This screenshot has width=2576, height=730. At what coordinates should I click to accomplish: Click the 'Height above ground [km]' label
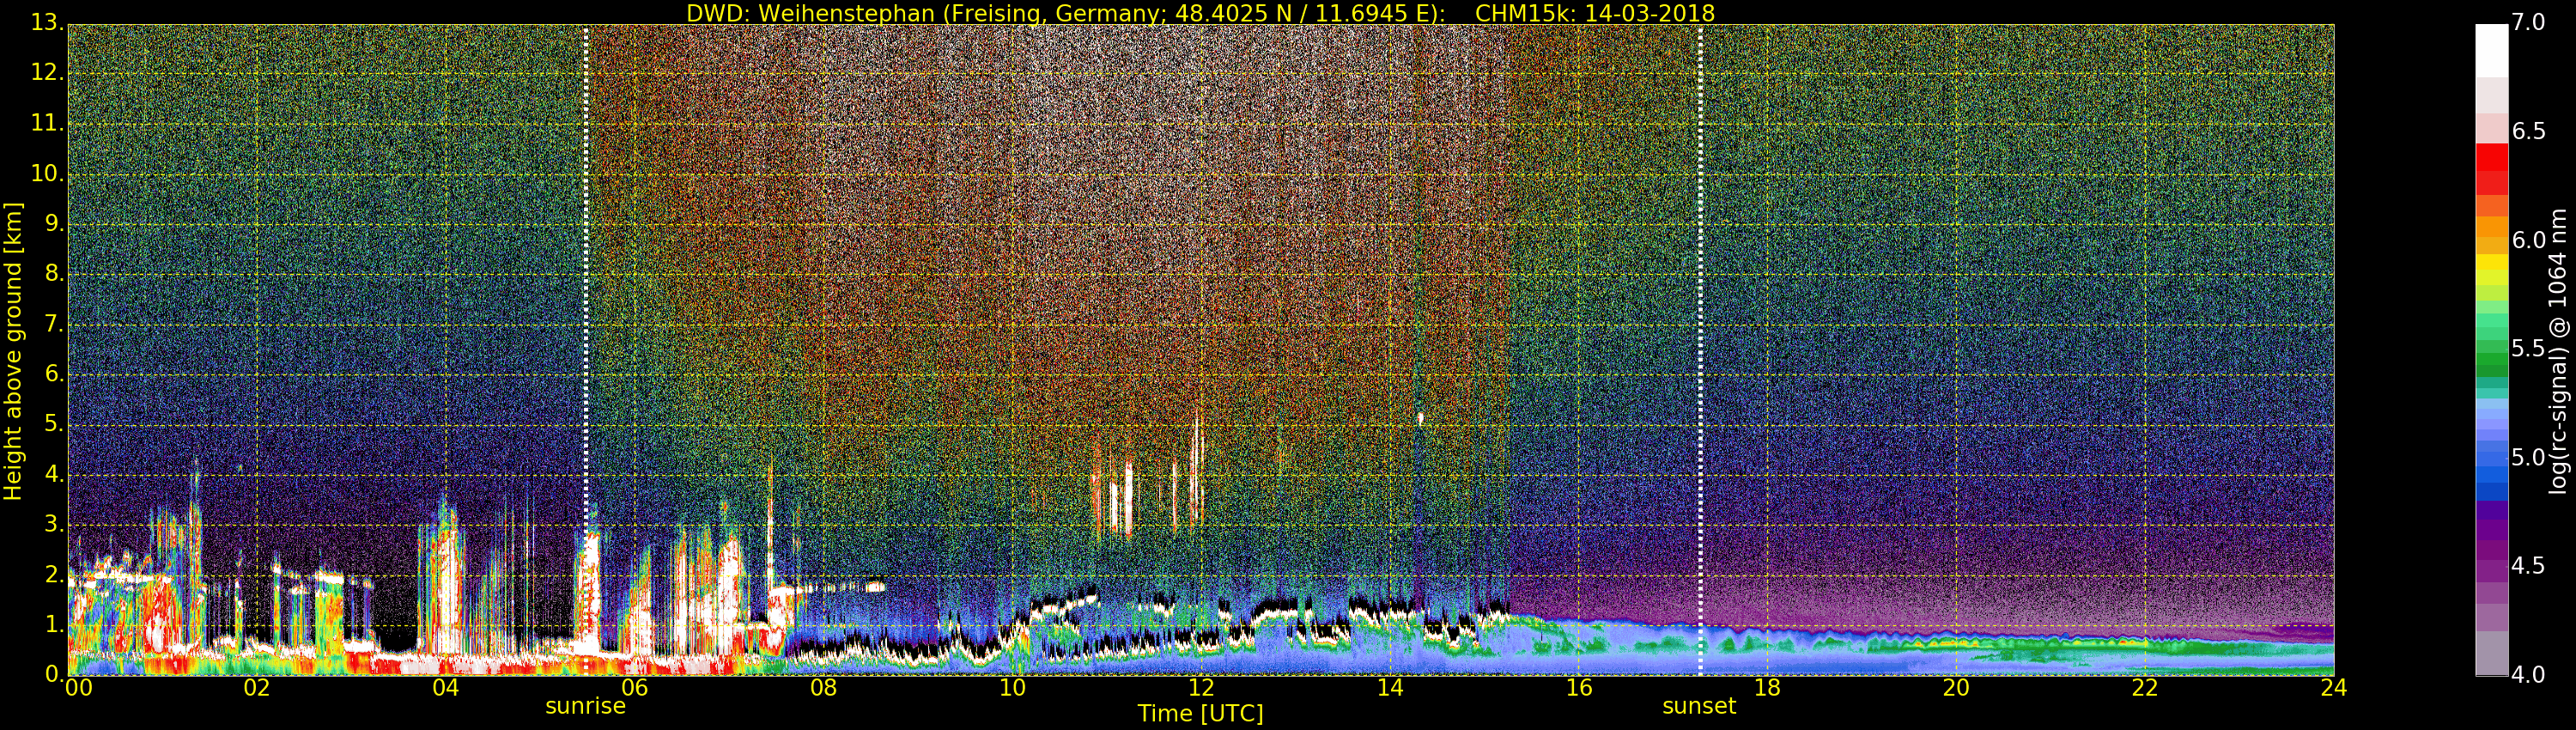[x=13, y=351]
